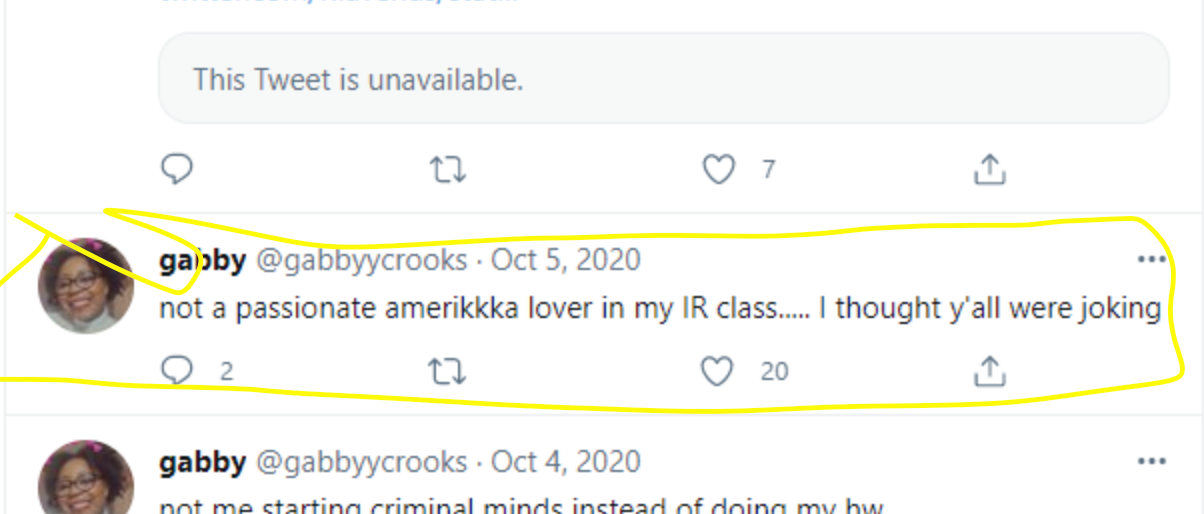Click @gabbyycrooks handle on the Oct 5 tweet
The image size is (1204, 514).
coord(362,261)
